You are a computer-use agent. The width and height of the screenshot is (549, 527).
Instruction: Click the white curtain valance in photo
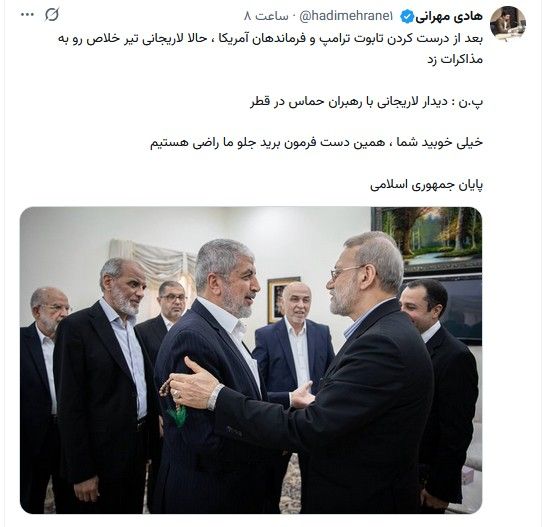(x=151, y=257)
